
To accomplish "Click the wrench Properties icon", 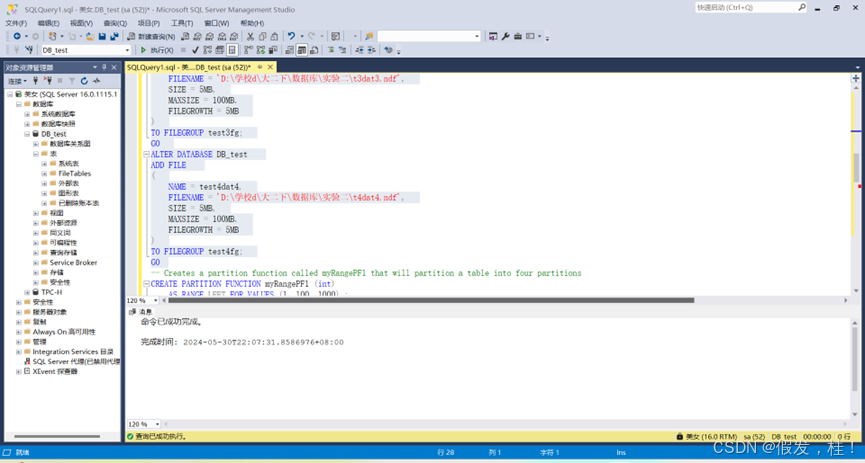I will click(505, 36).
